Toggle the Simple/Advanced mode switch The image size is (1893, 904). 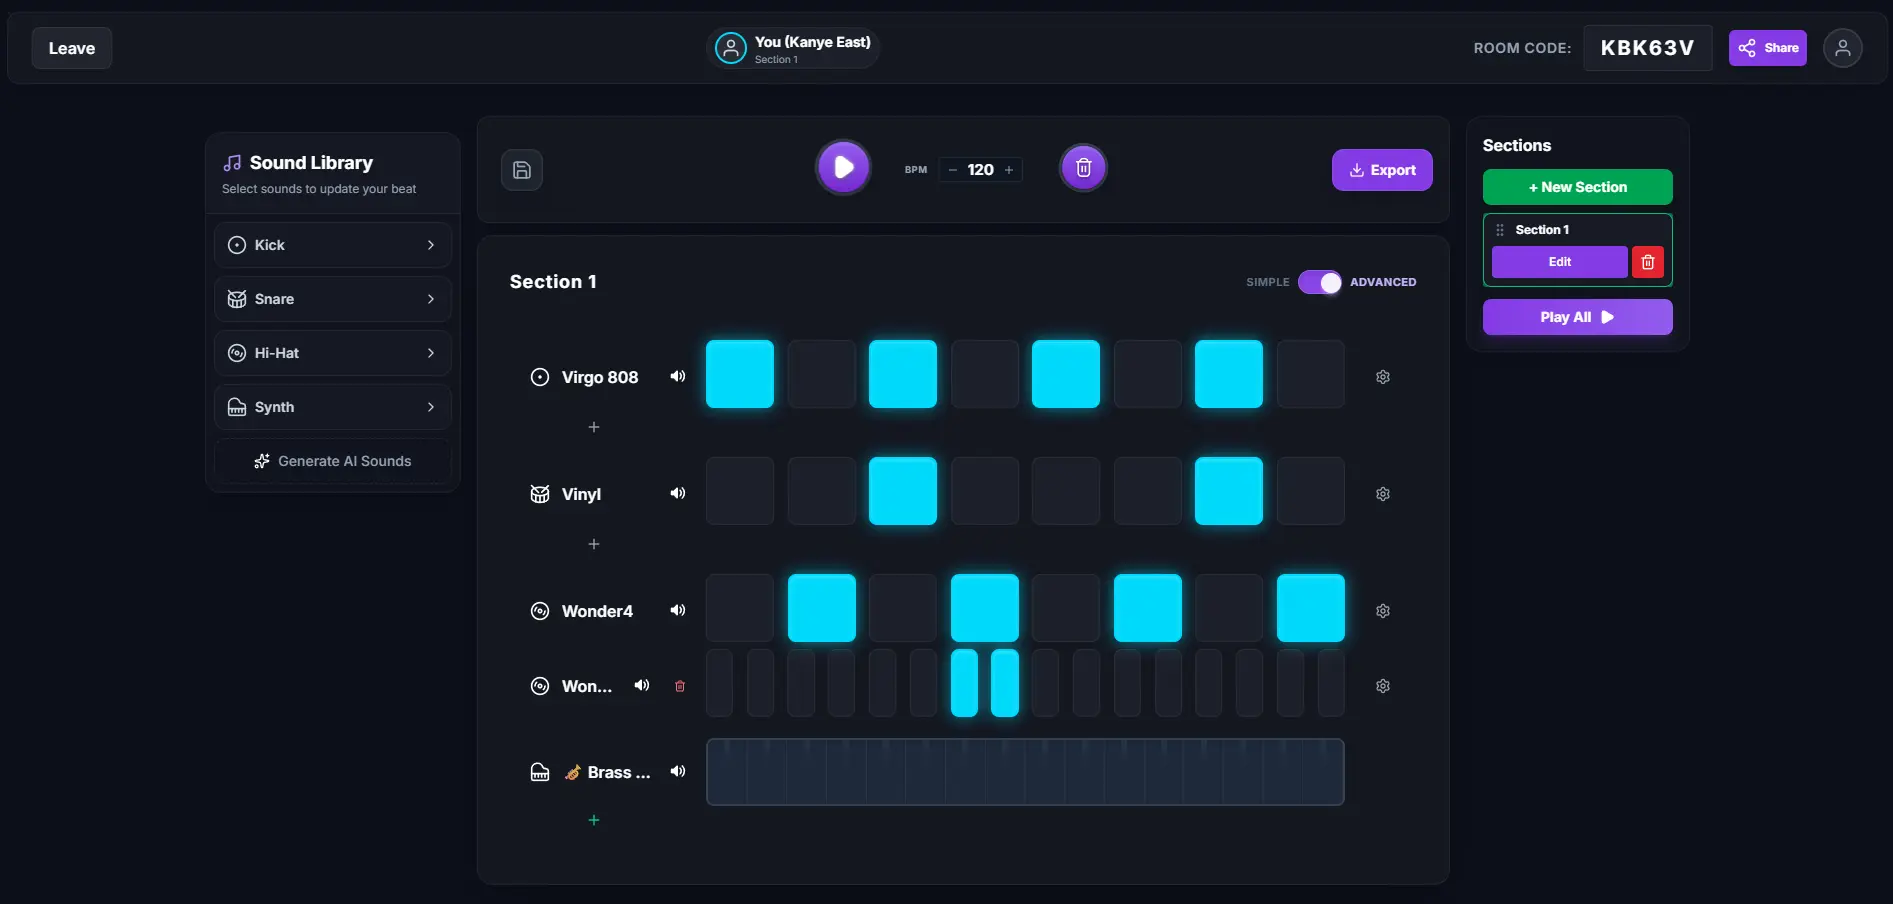pyautogui.click(x=1319, y=282)
